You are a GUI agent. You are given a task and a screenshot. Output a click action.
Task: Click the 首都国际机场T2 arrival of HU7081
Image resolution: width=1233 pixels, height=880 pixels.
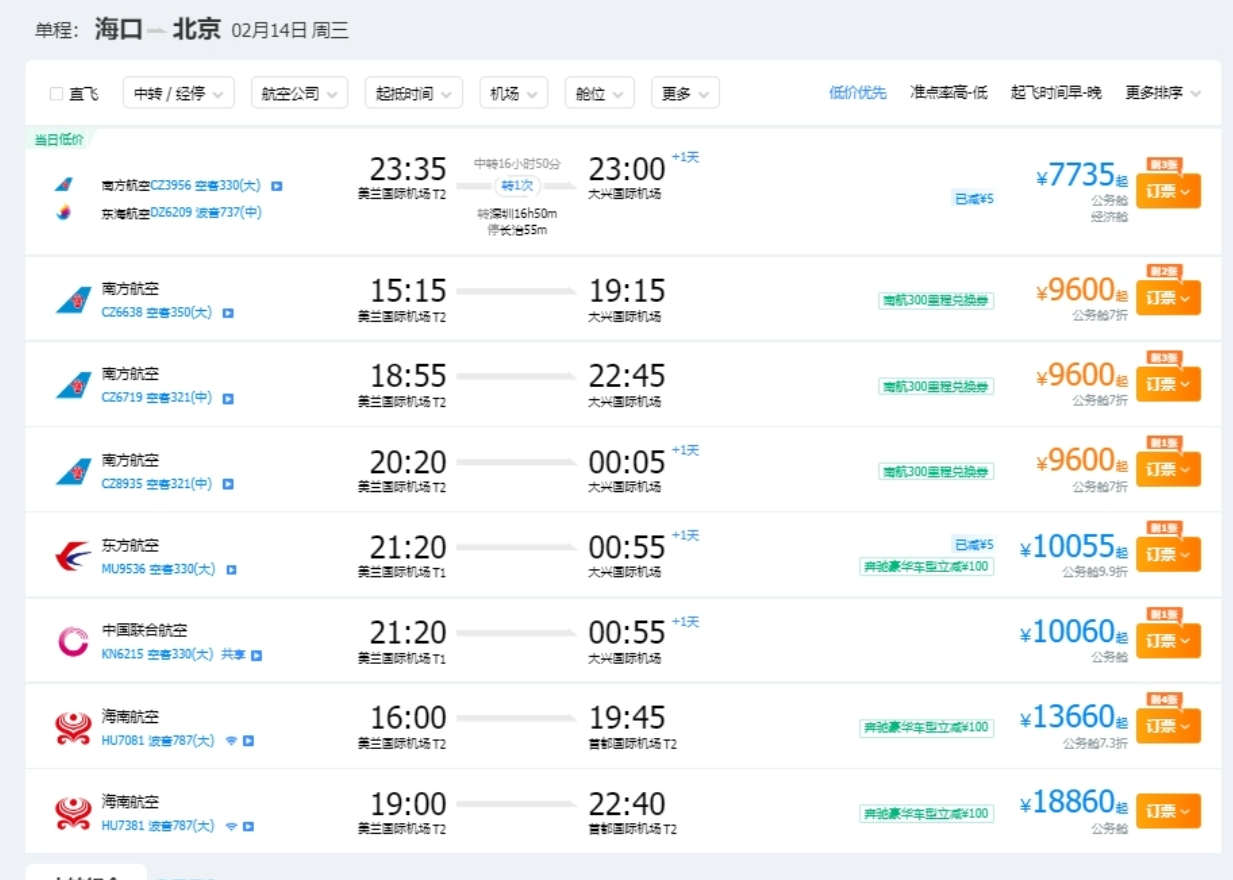coord(632,744)
